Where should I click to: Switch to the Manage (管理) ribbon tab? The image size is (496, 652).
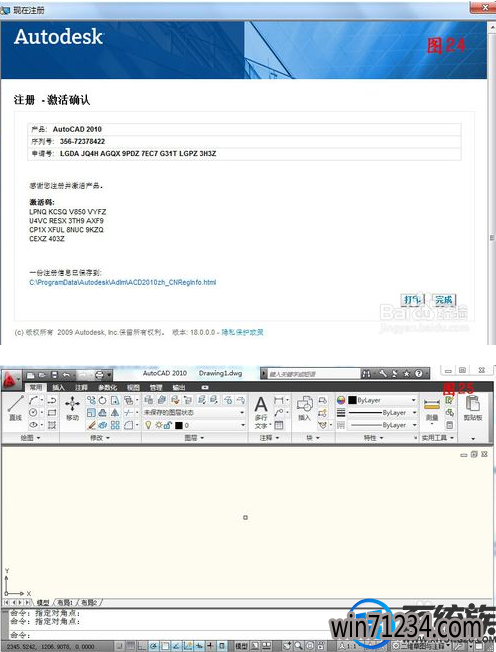click(156, 387)
